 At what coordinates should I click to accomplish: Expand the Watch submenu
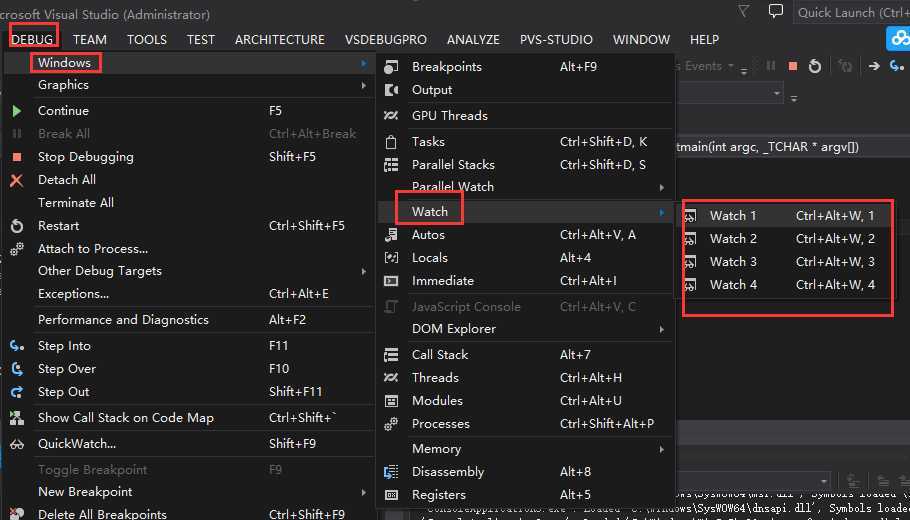pos(662,213)
